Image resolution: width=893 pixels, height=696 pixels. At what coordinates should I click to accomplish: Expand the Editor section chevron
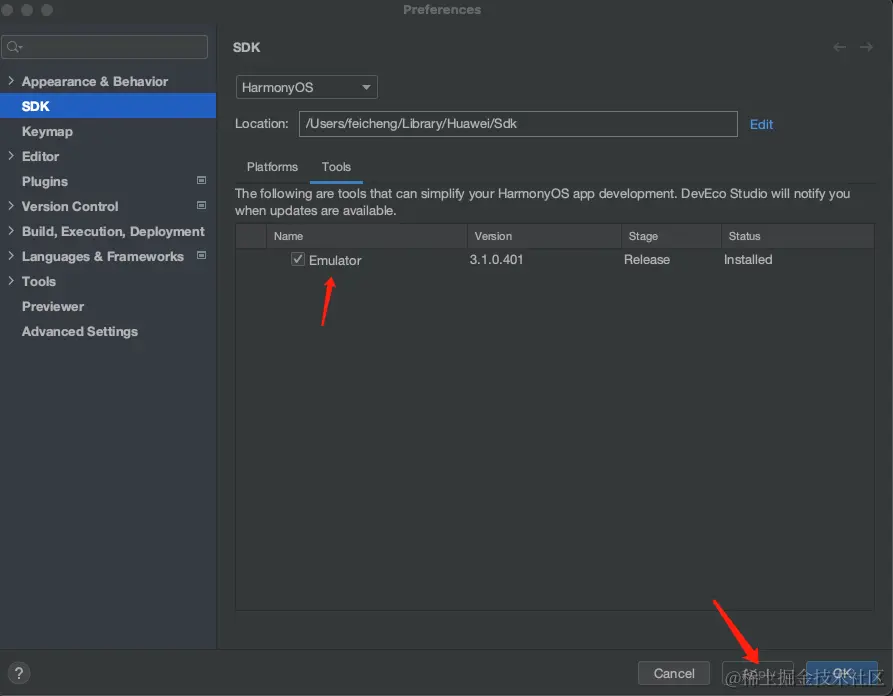[x=11, y=155]
